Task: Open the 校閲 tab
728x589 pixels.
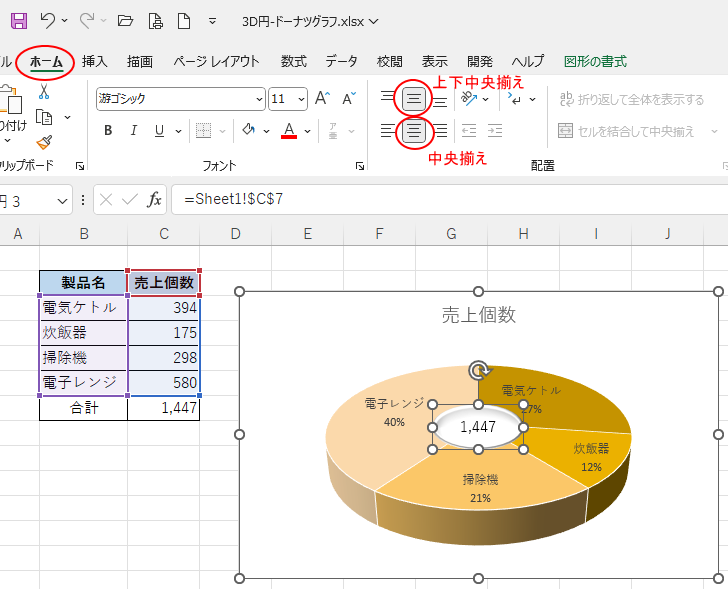Action: point(390,61)
